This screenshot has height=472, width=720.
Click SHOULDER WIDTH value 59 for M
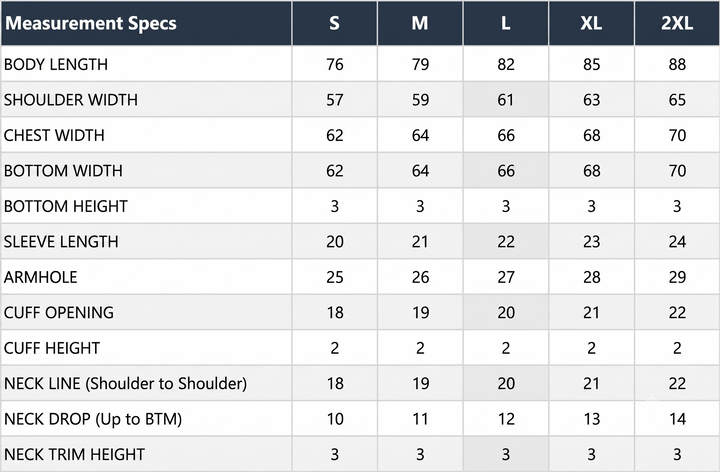420,100
